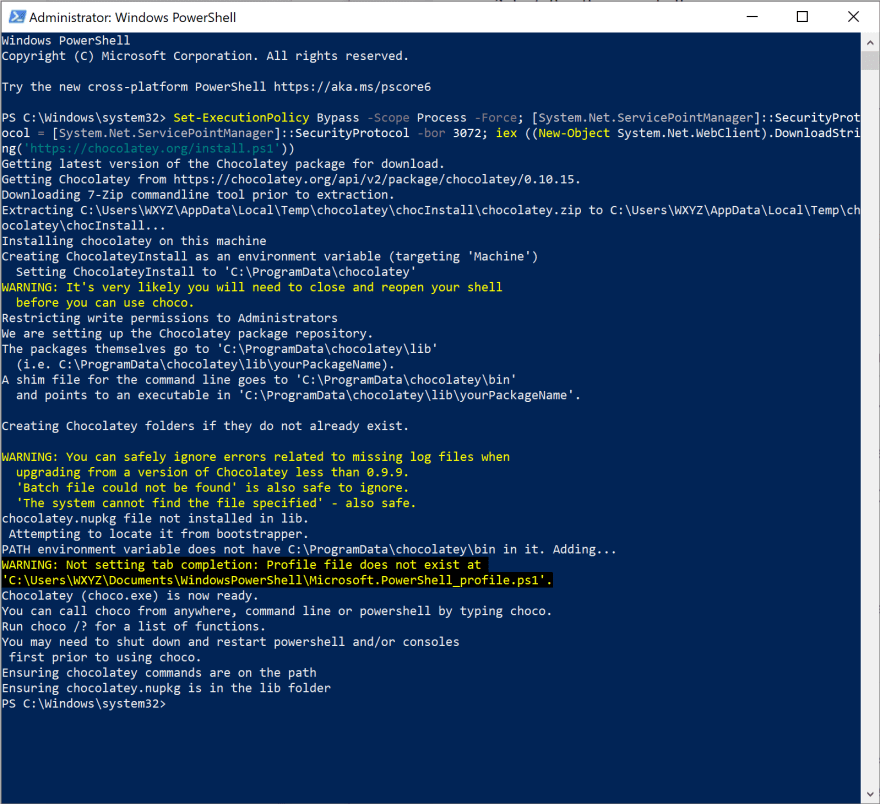Click 'Attempting to locate it from bootstrapper.' line
Viewport: 880px width, 804px height.
point(159,534)
